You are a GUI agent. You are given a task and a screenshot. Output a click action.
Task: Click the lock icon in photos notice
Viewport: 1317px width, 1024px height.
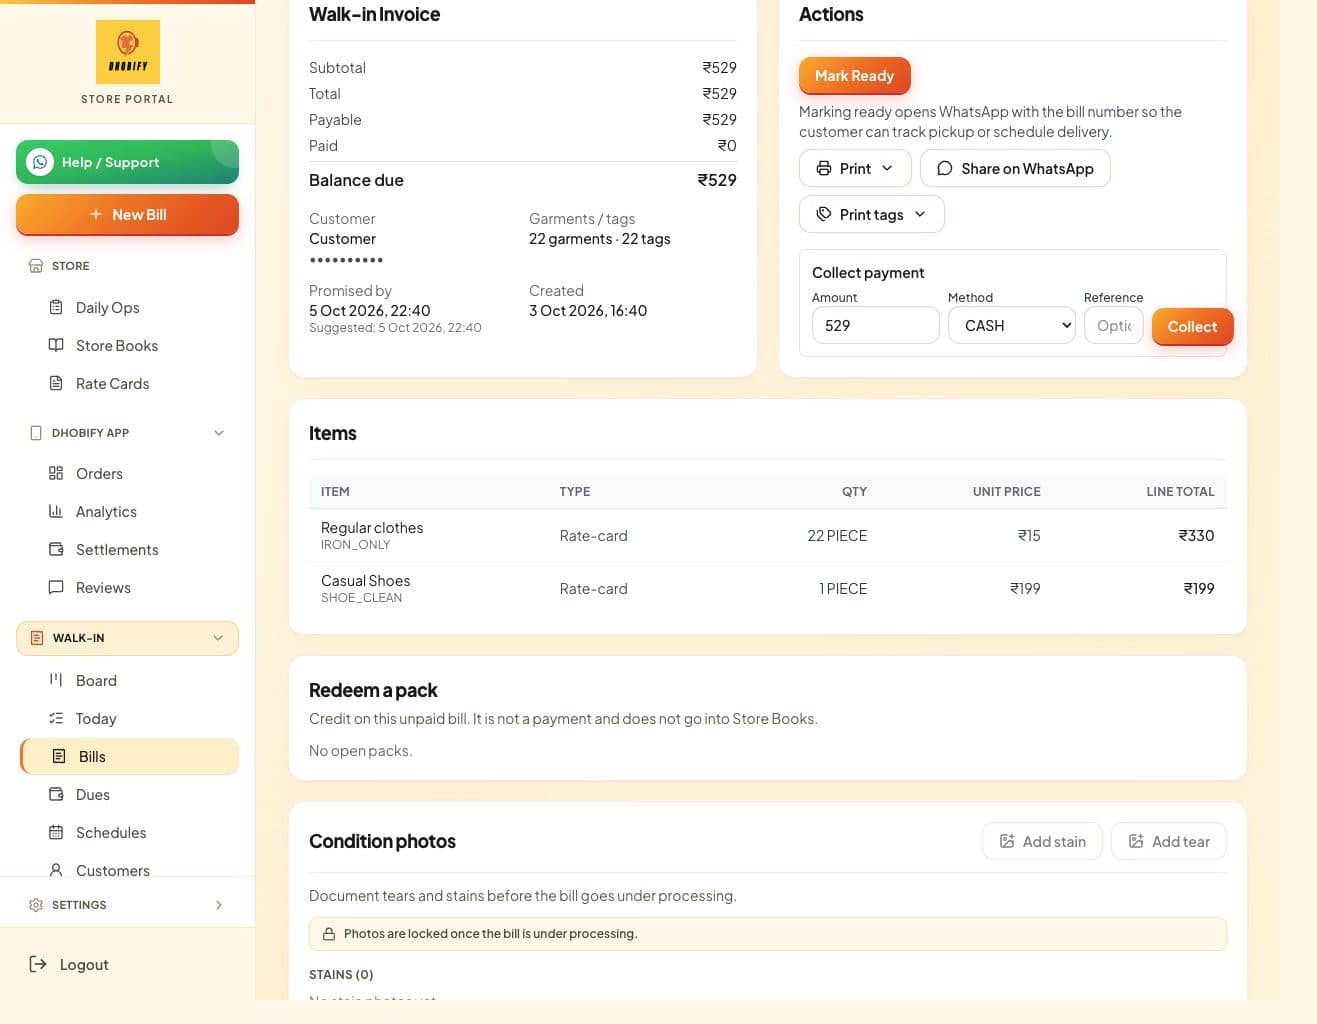tap(328, 934)
